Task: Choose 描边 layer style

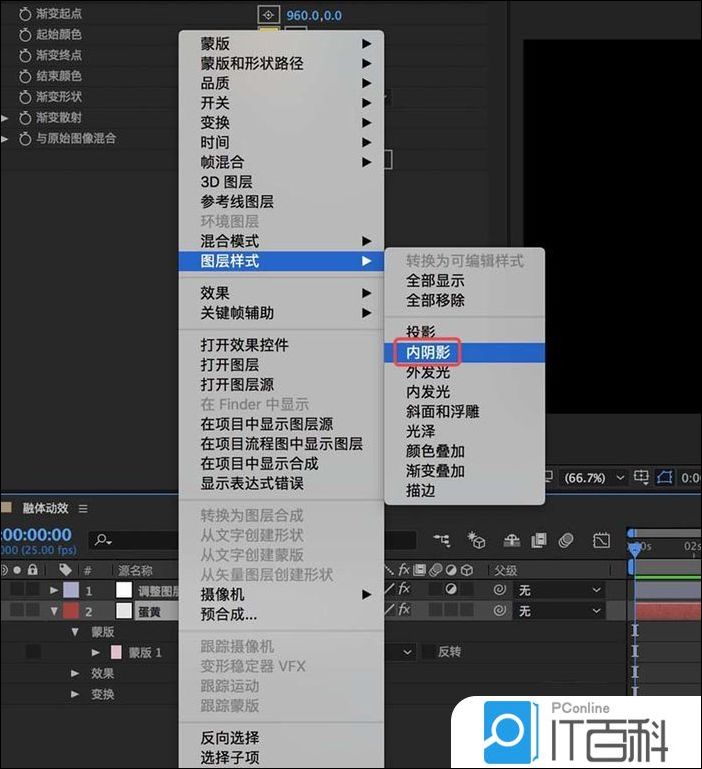Action: tap(464, 490)
